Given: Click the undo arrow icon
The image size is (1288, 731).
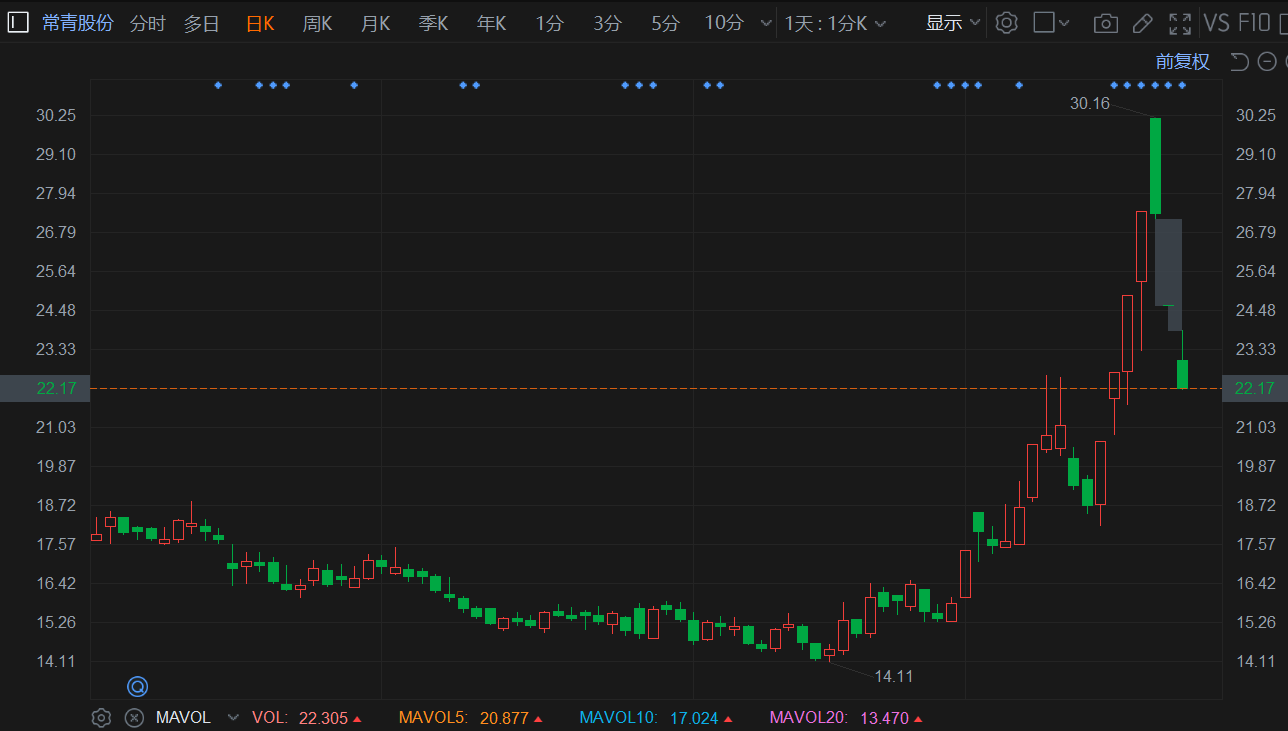Looking at the screenshot, I should 1239,62.
